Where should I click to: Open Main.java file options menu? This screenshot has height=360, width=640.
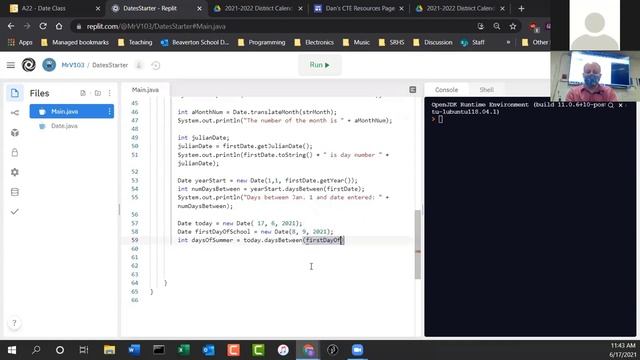click(109, 111)
